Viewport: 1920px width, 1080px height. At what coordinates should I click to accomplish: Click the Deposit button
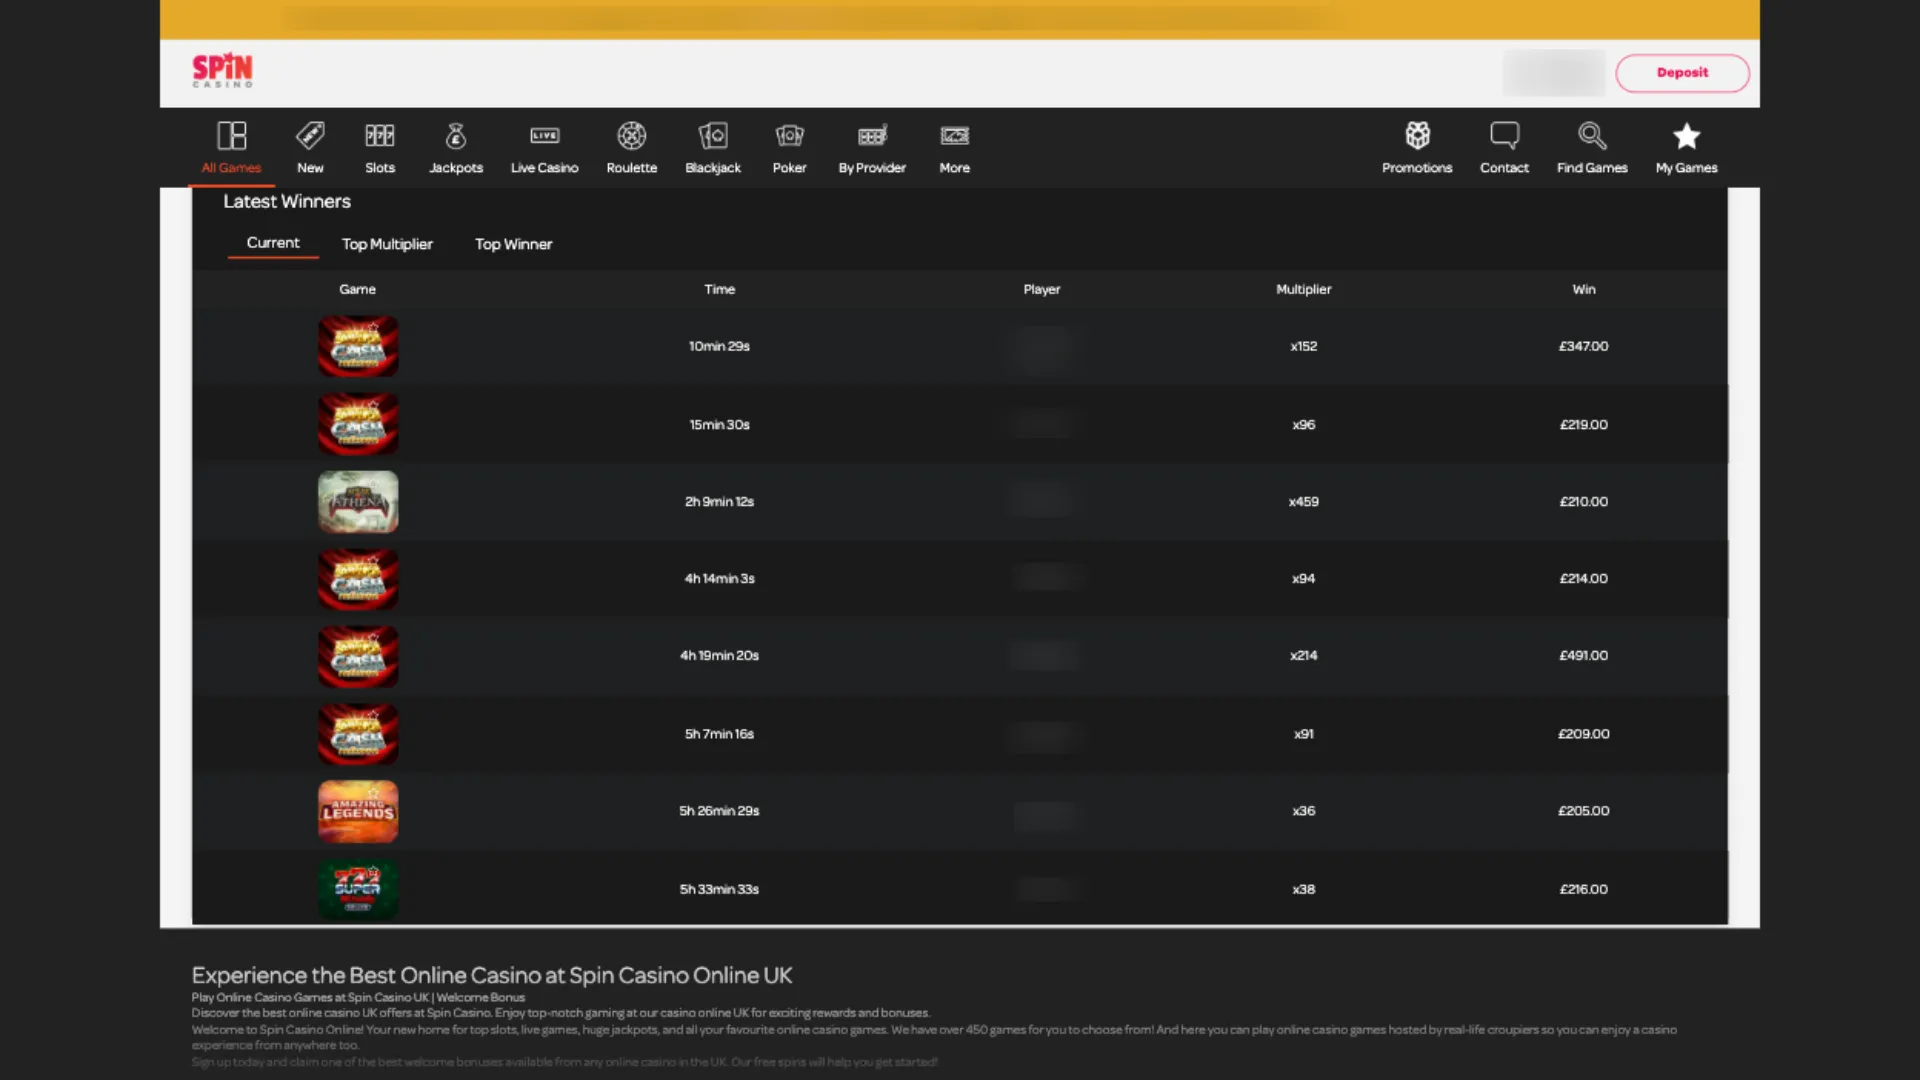point(1682,73)
